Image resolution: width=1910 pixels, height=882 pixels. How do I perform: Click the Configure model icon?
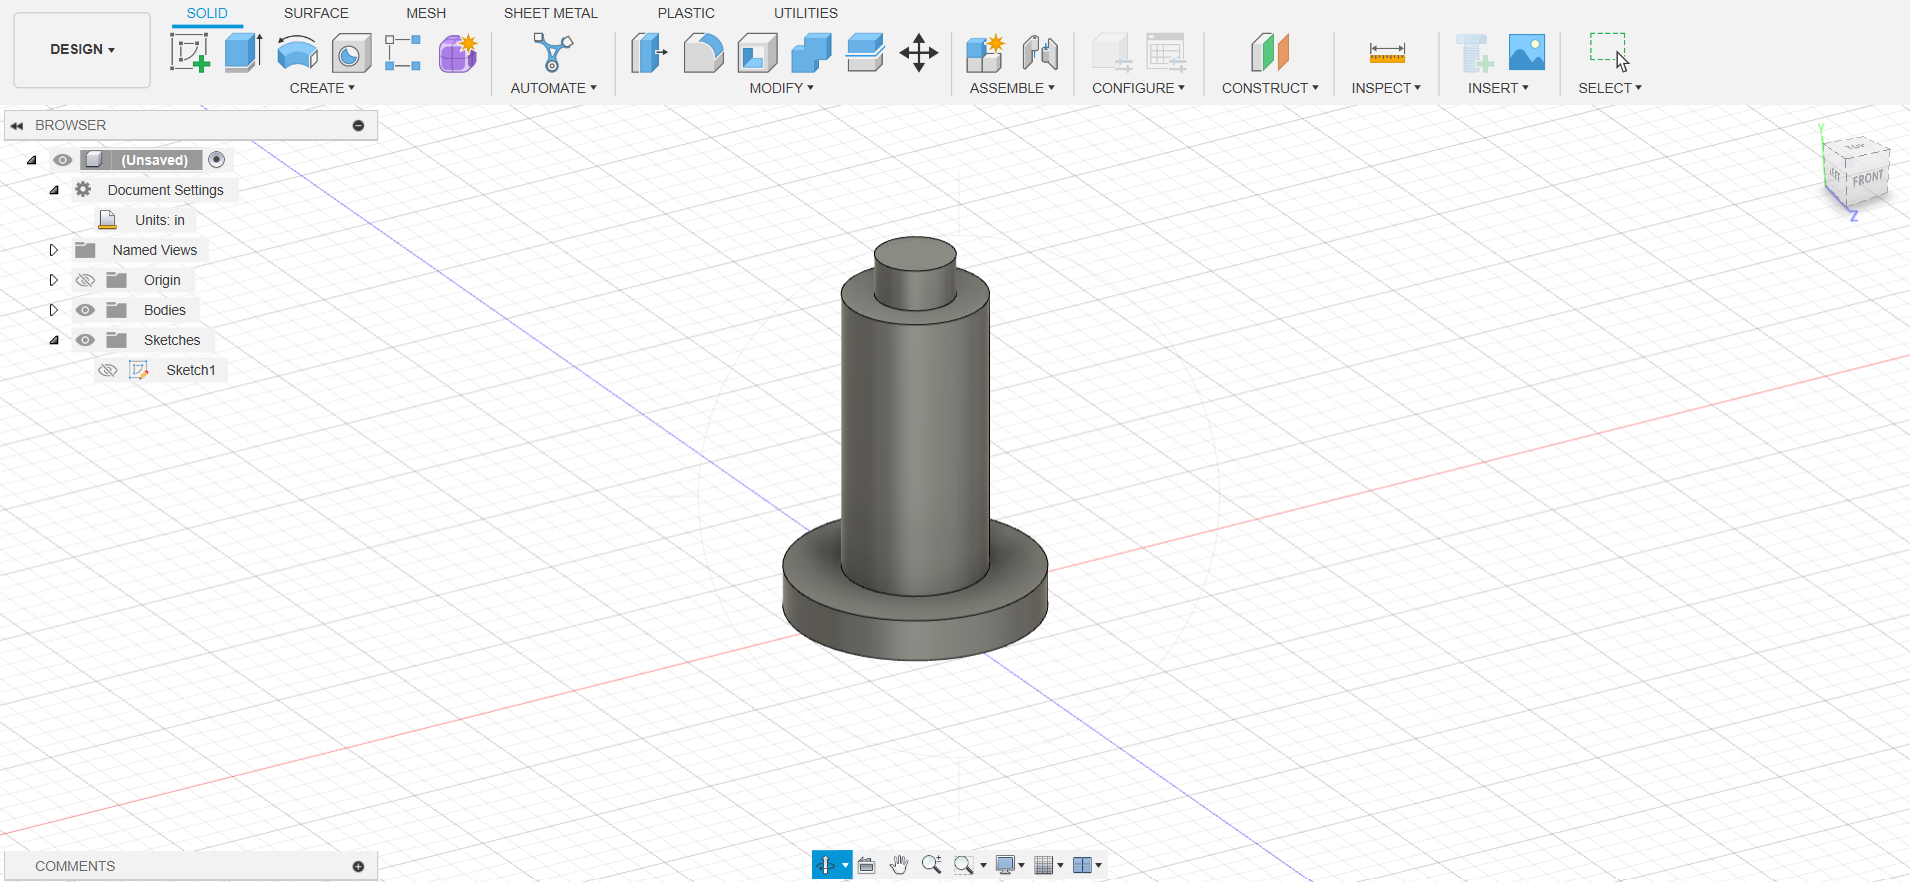[1112, 52]
